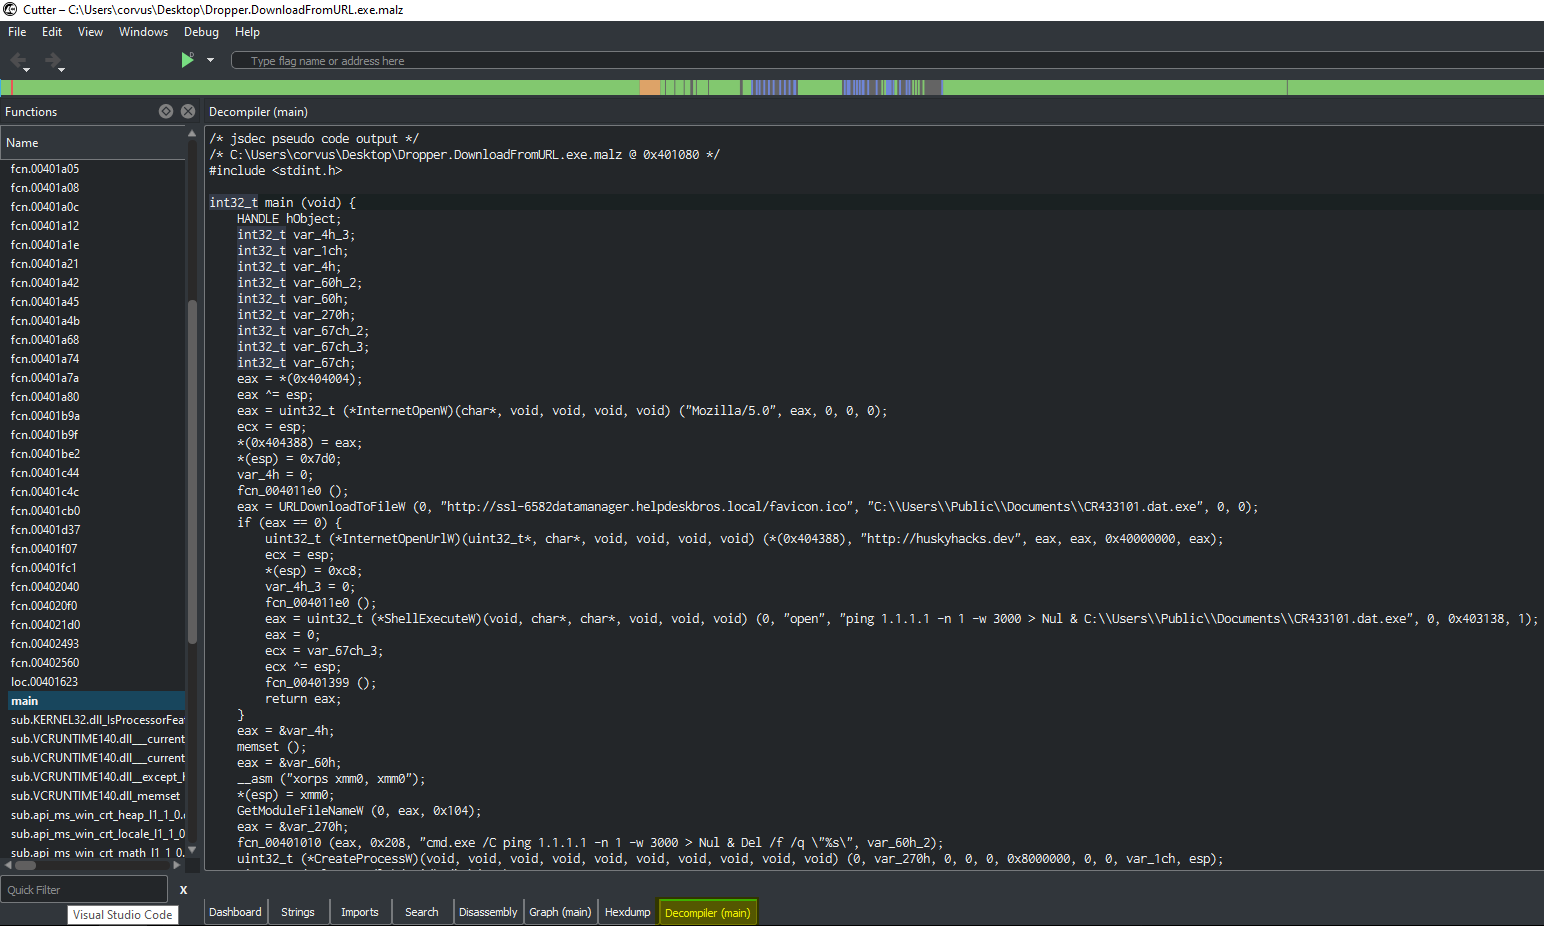The width and height of the screenshot is (1544, 926).
Task: Close the Functions panel
Action: point(188,111)
